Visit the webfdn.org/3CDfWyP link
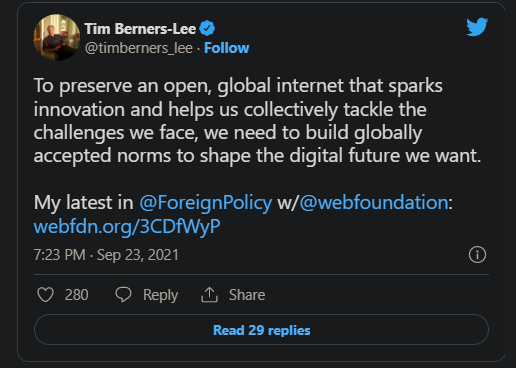Screen dimensions: 516x368 127,226
